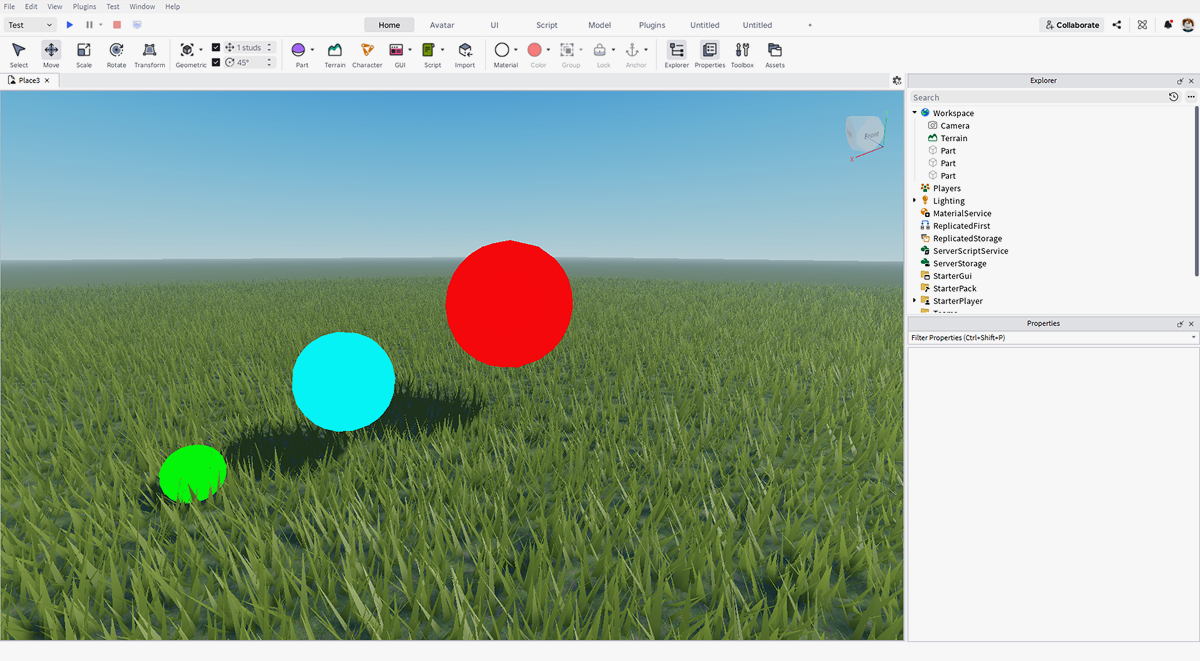Open the user avatar profile
1200x661 pixels.
pos(1188,25)
